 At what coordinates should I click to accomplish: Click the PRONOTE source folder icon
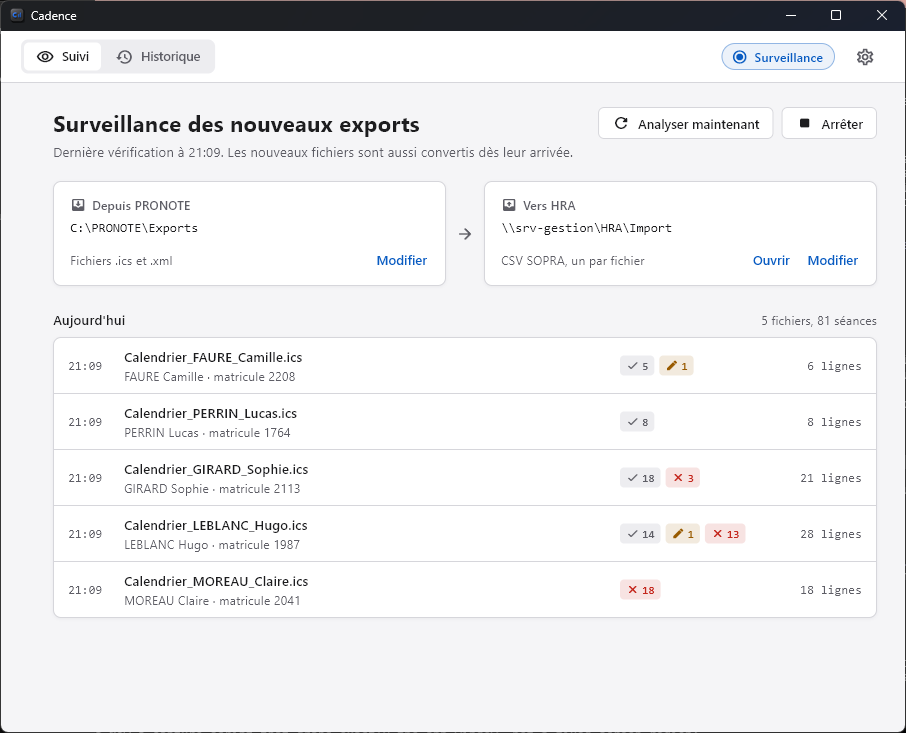(x=77, y=205)
